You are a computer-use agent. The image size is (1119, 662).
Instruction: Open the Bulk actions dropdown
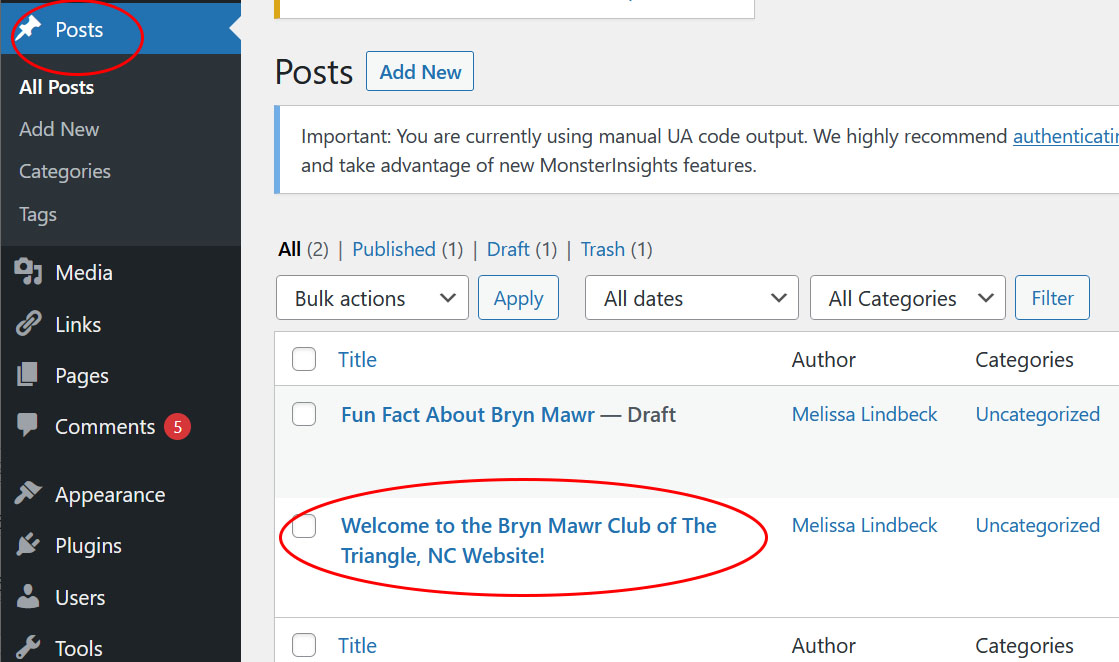click(373, 297)
